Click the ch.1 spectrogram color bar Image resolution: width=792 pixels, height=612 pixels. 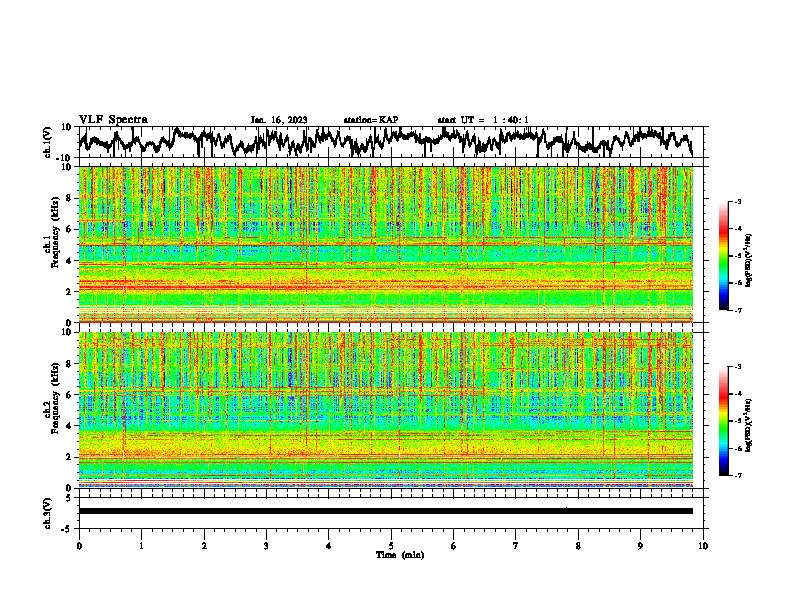(x=723, y=256)
